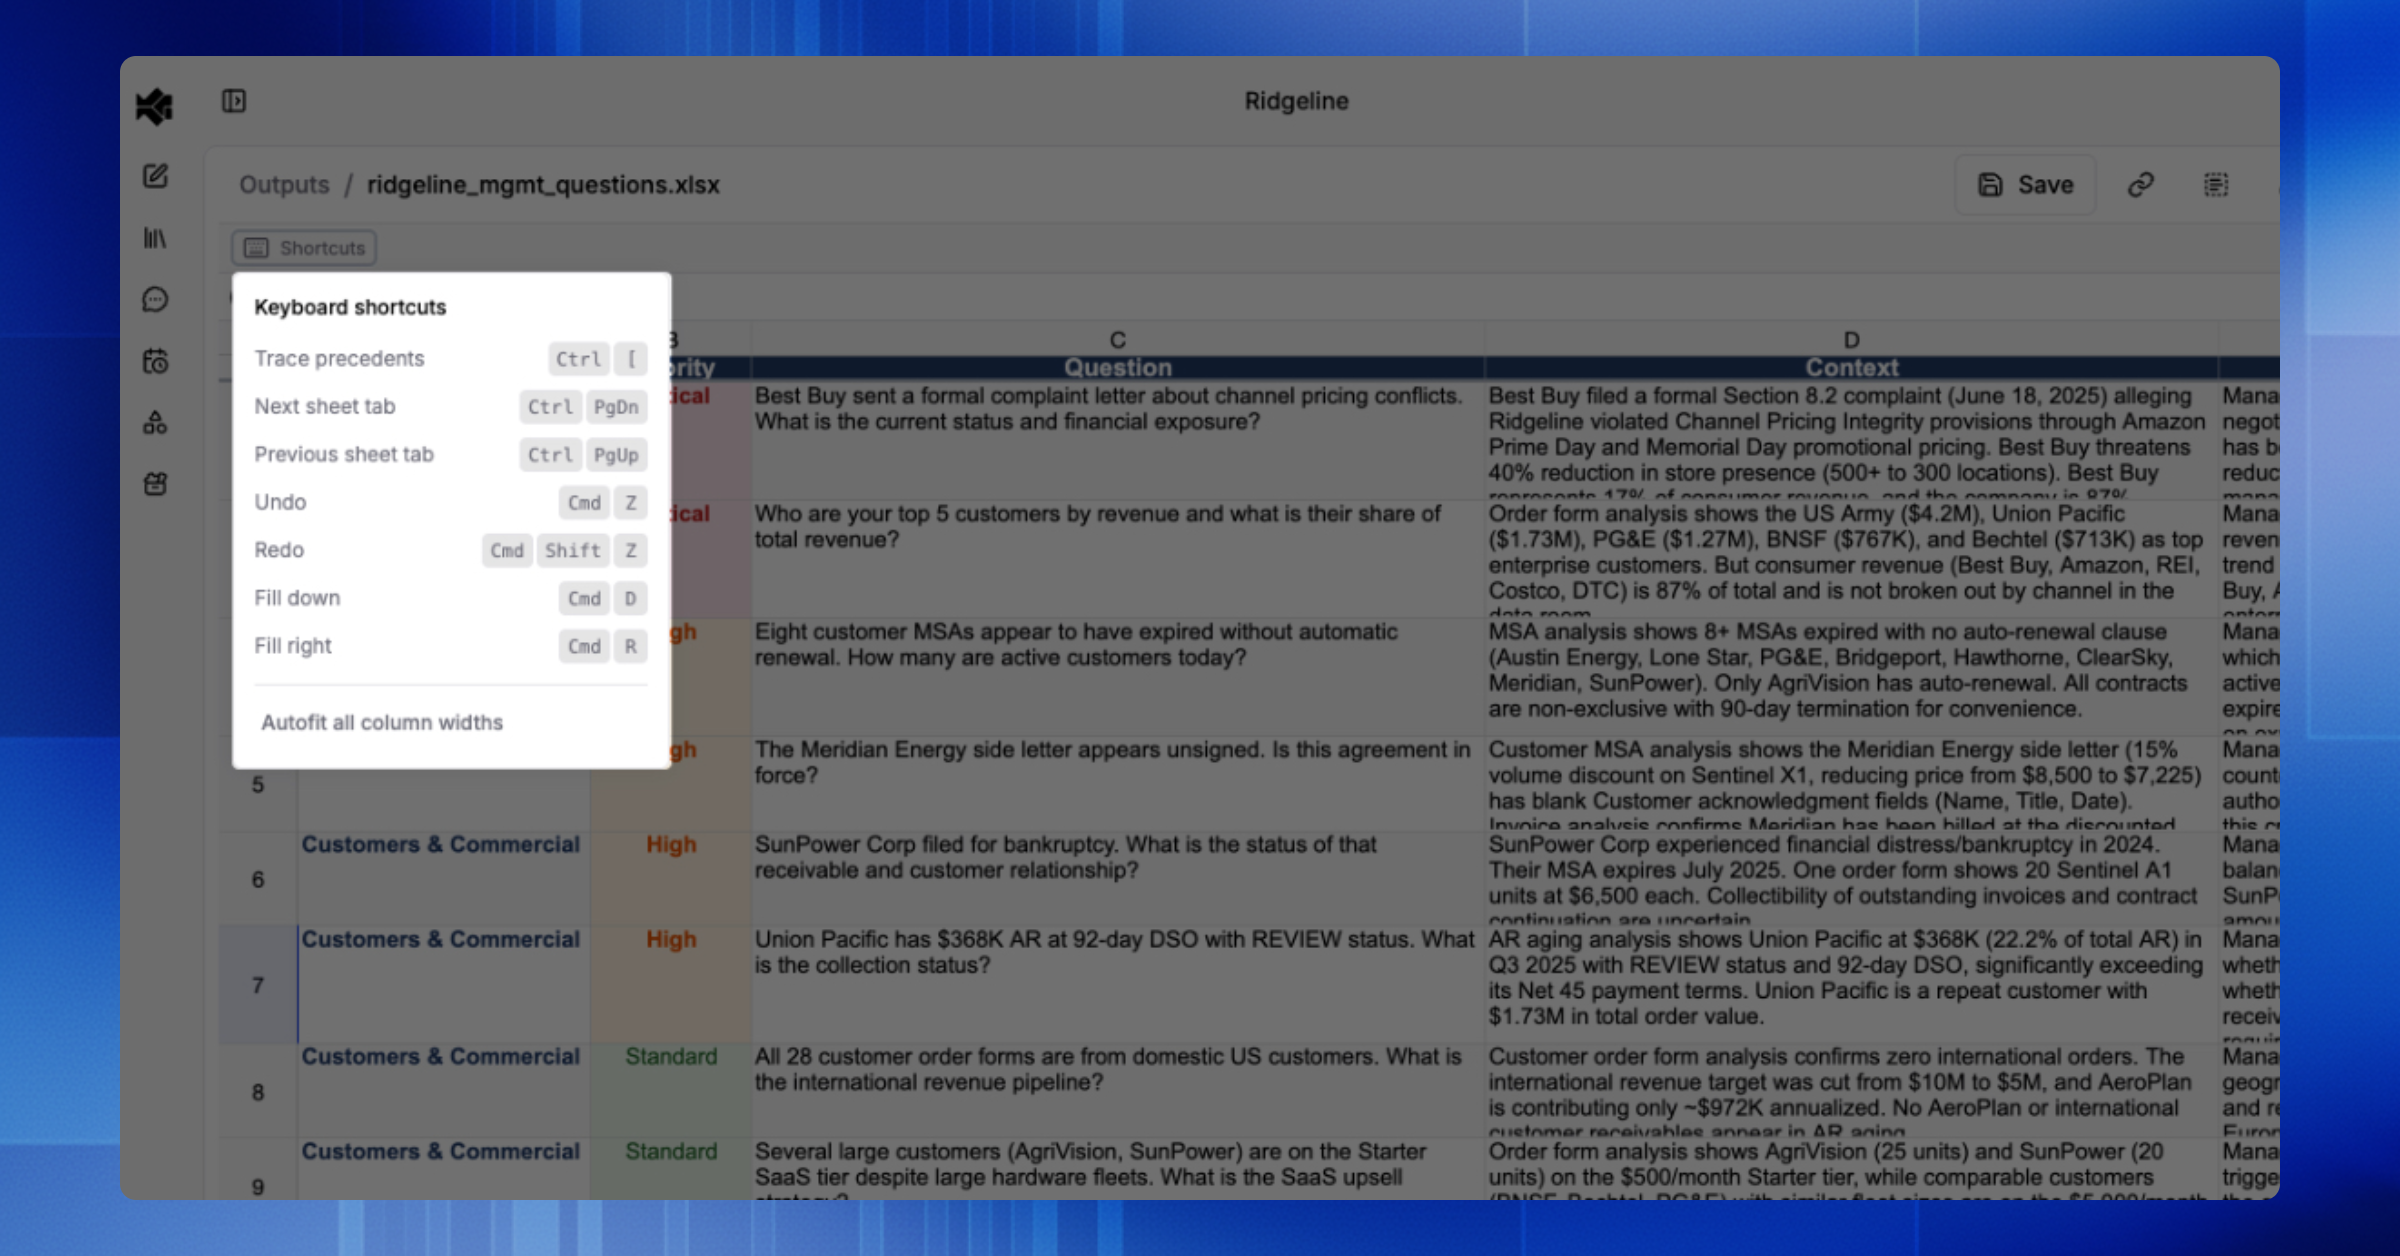Select the international revenue pipeline question cell

point(1118,1092)
